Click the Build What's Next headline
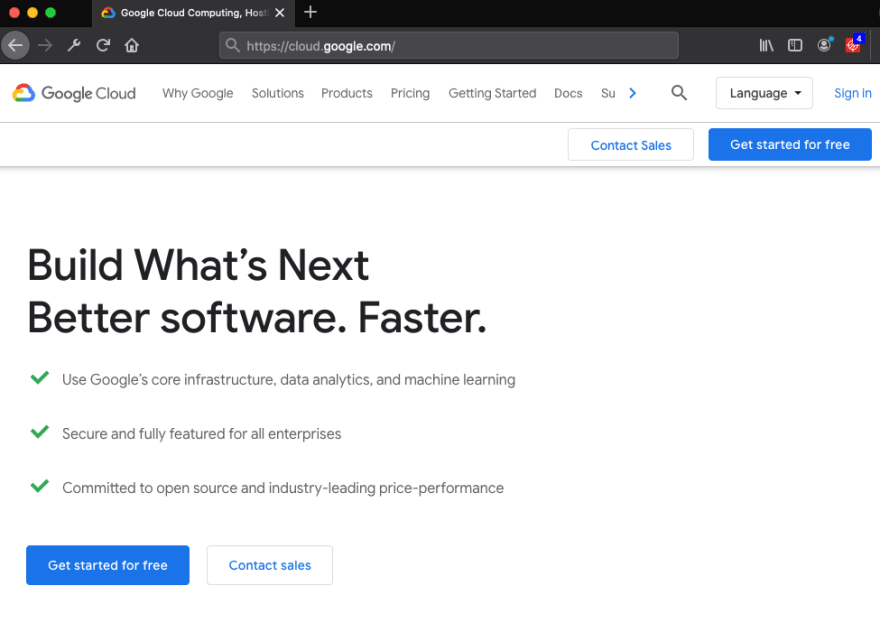Viewport: 880px width, 642px height. coord(199,265)
